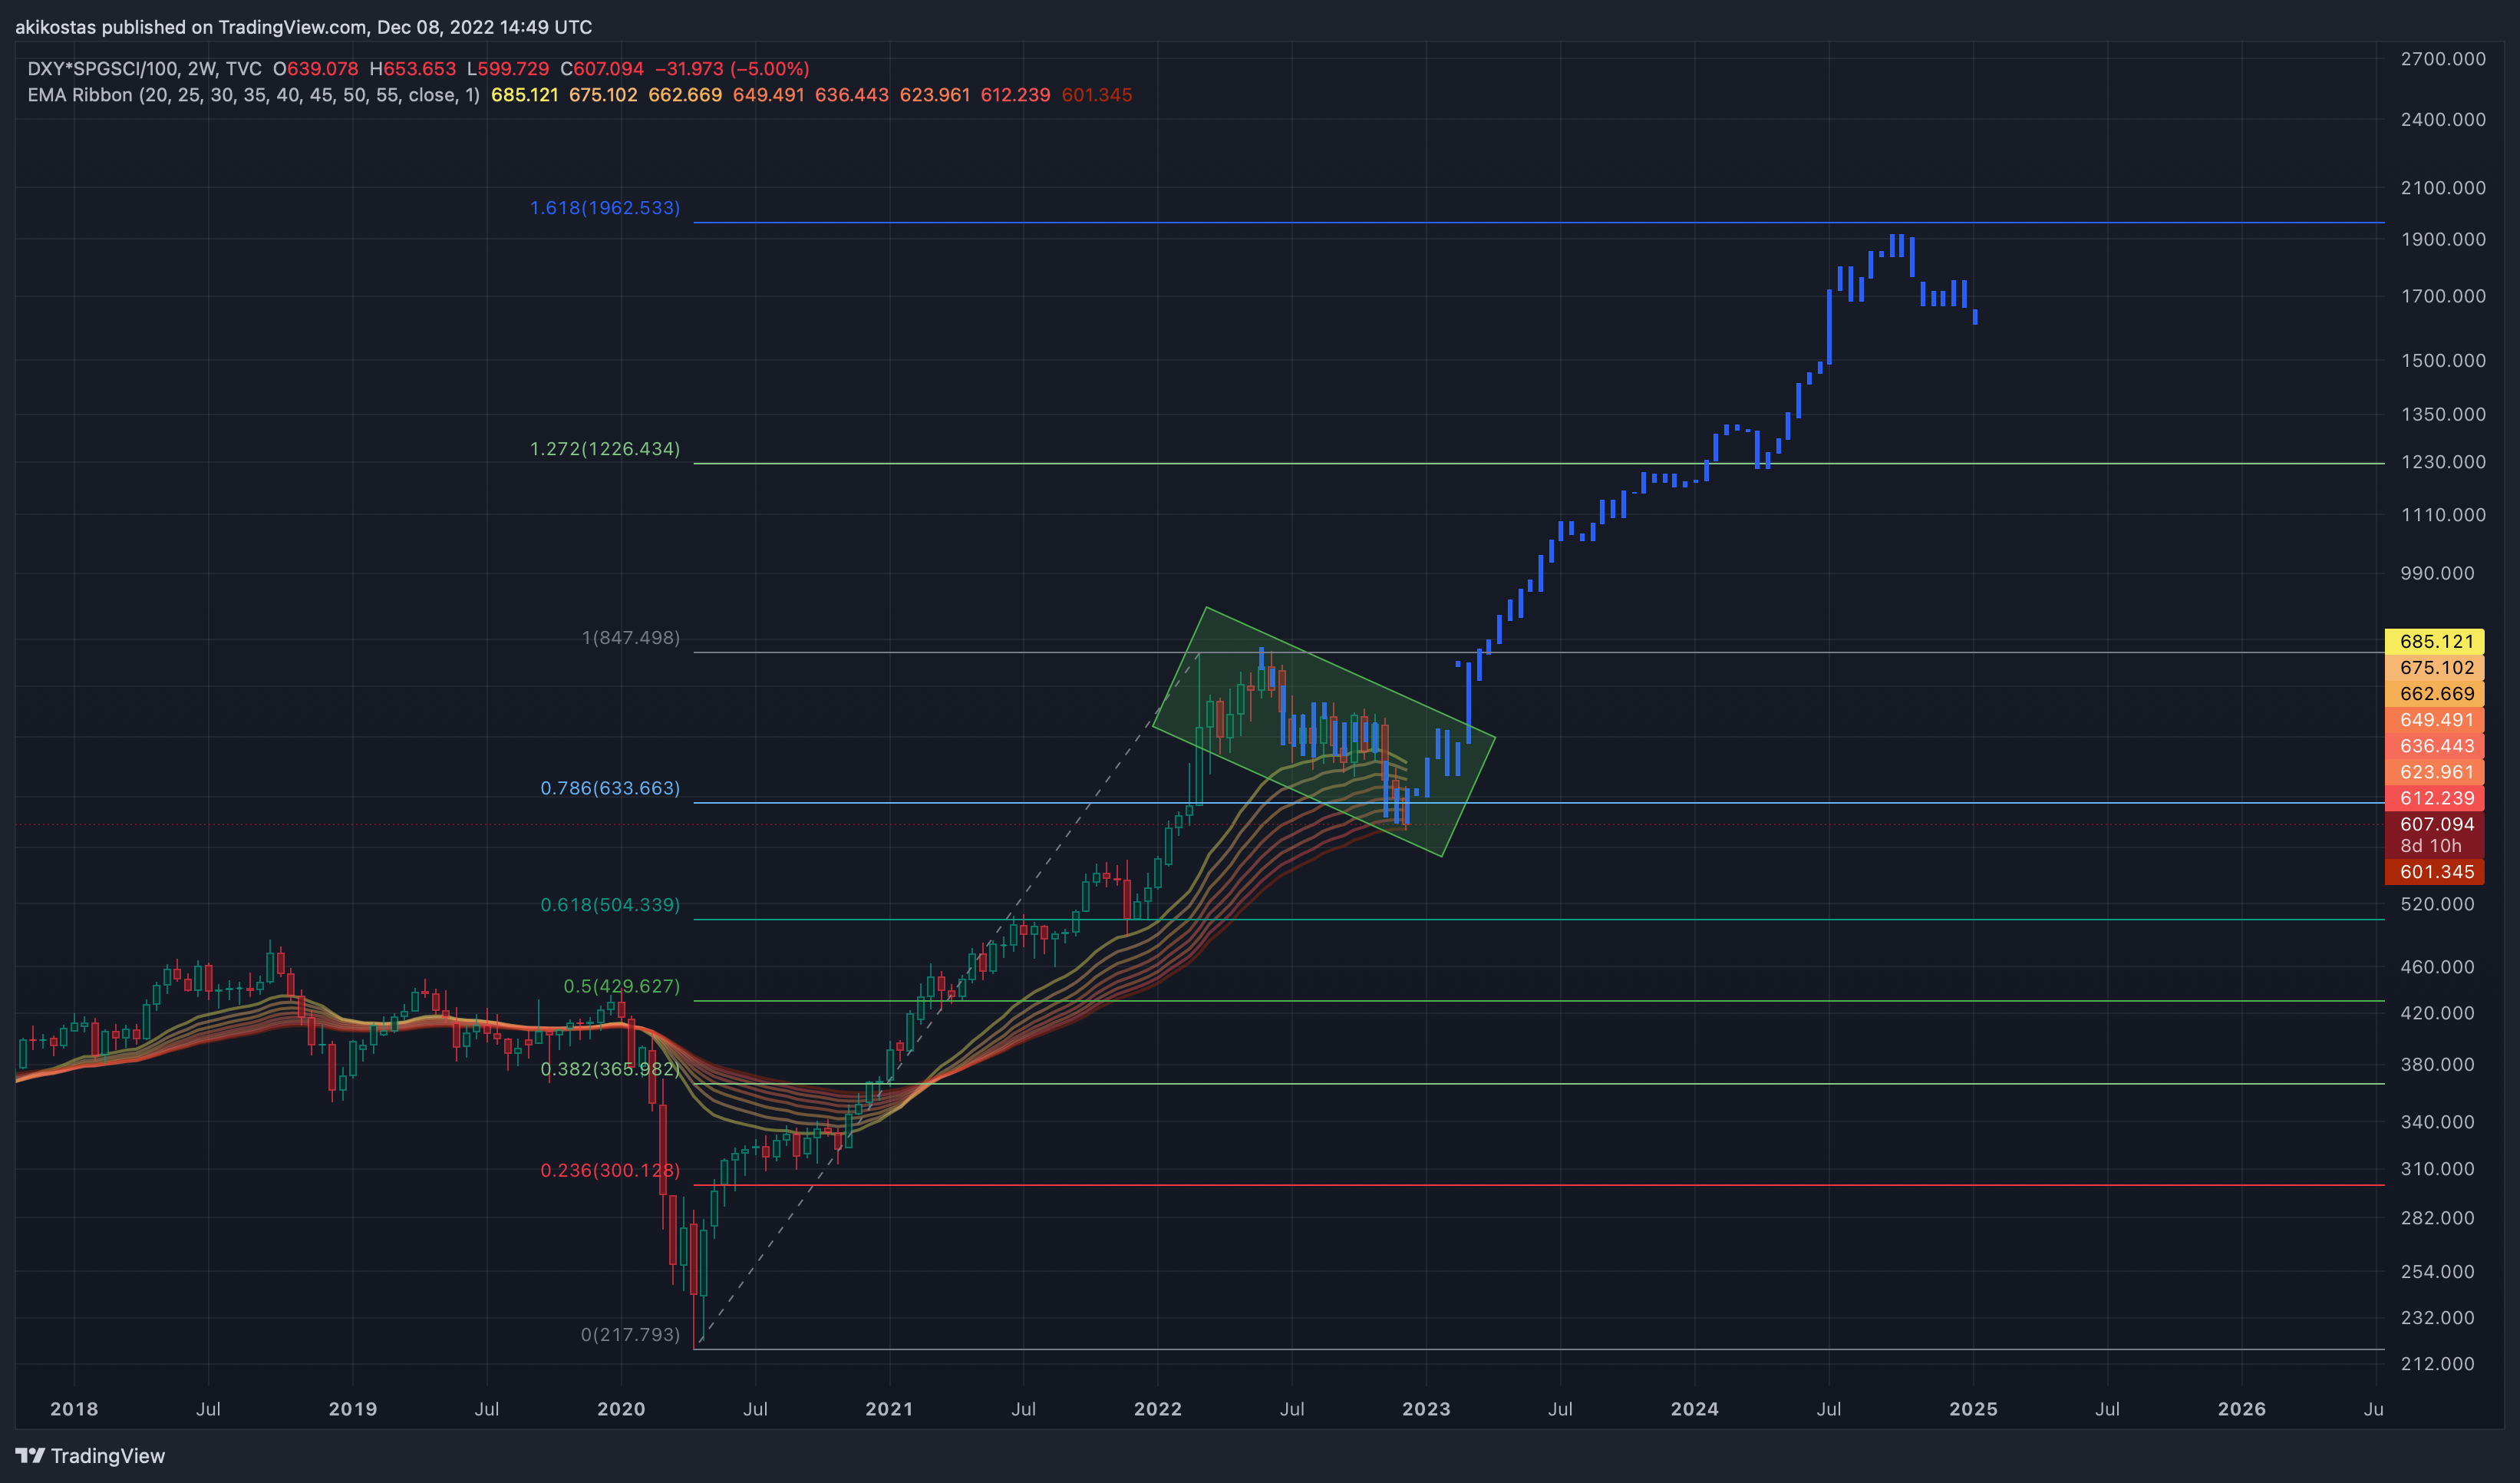
Task: Click the close value 607.094 in header
Action: click(608, 69)
